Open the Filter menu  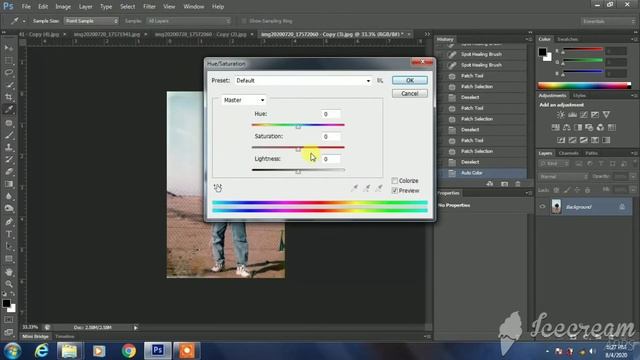coord(149,7)
